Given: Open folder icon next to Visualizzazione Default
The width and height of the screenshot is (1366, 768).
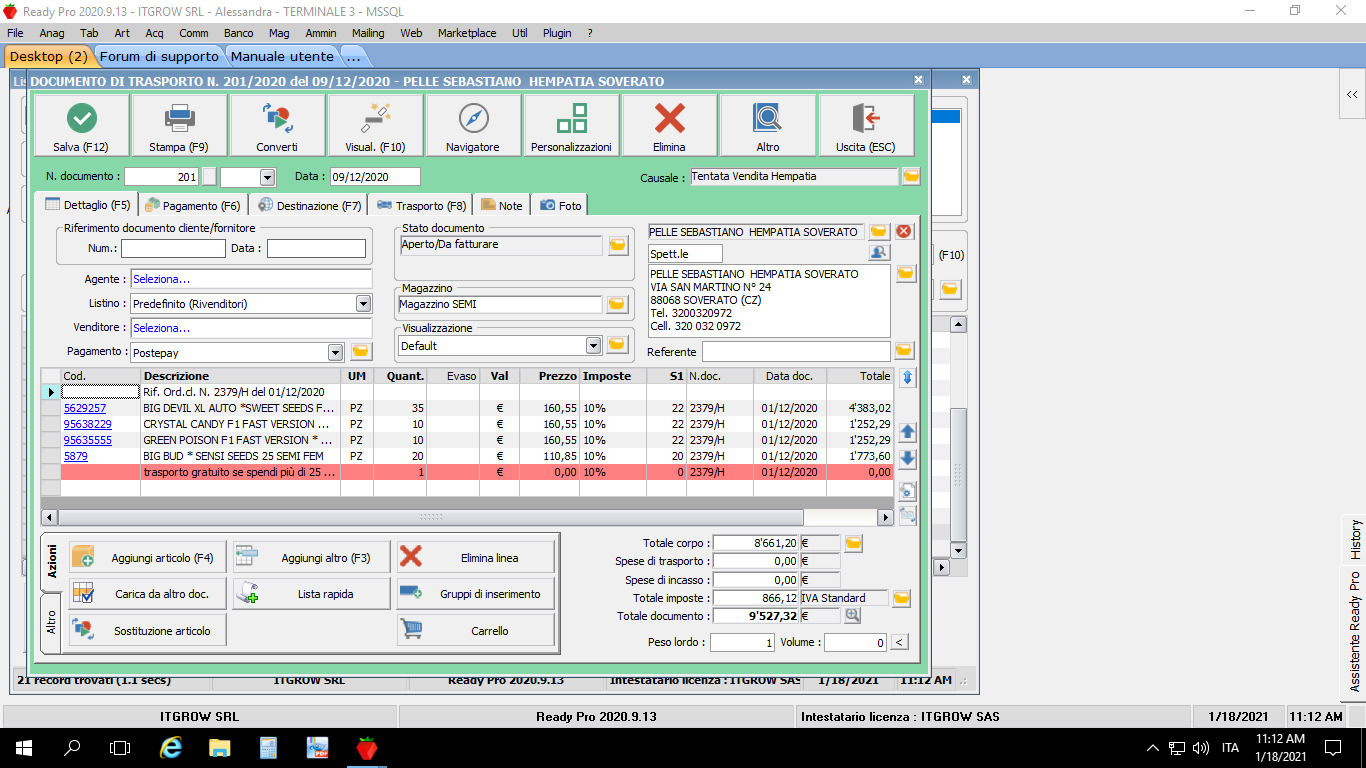Looking at the screenshot, I should tap(618, 345).
